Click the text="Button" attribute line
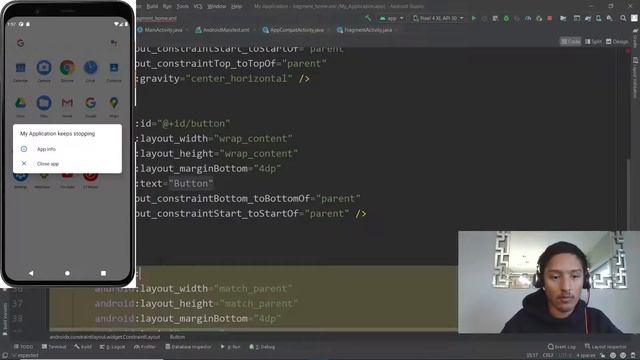This screenshot has width=640, height=360. tap(175, 184)
